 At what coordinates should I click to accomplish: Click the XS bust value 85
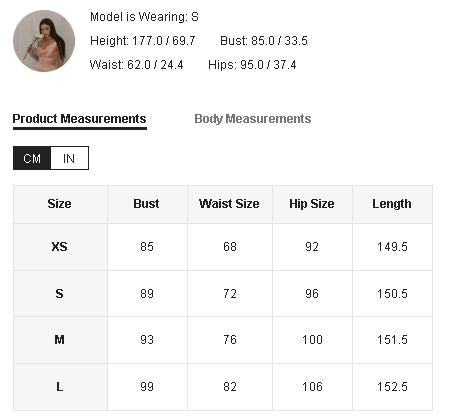click(147, 247)
